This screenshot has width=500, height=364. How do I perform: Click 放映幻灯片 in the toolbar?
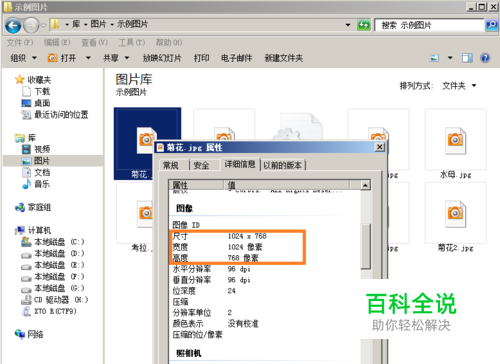162,58
